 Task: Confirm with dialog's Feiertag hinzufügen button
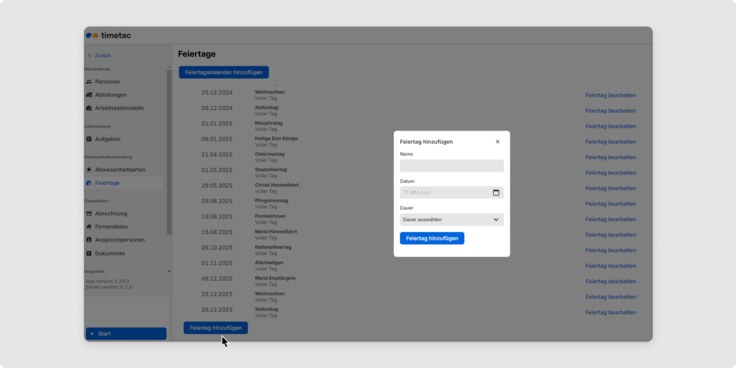coord(432,238)
